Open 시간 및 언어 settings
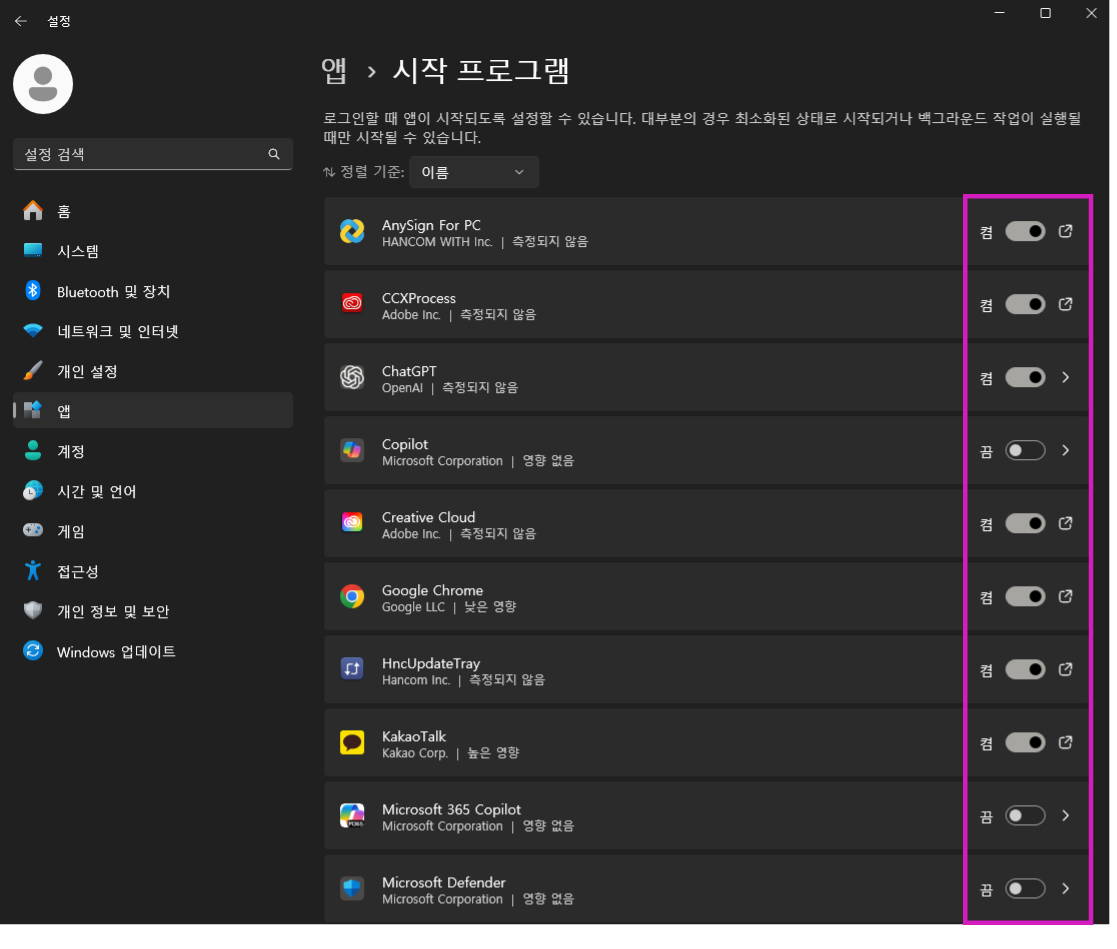The image size is (1117, 949). [153, 491]
